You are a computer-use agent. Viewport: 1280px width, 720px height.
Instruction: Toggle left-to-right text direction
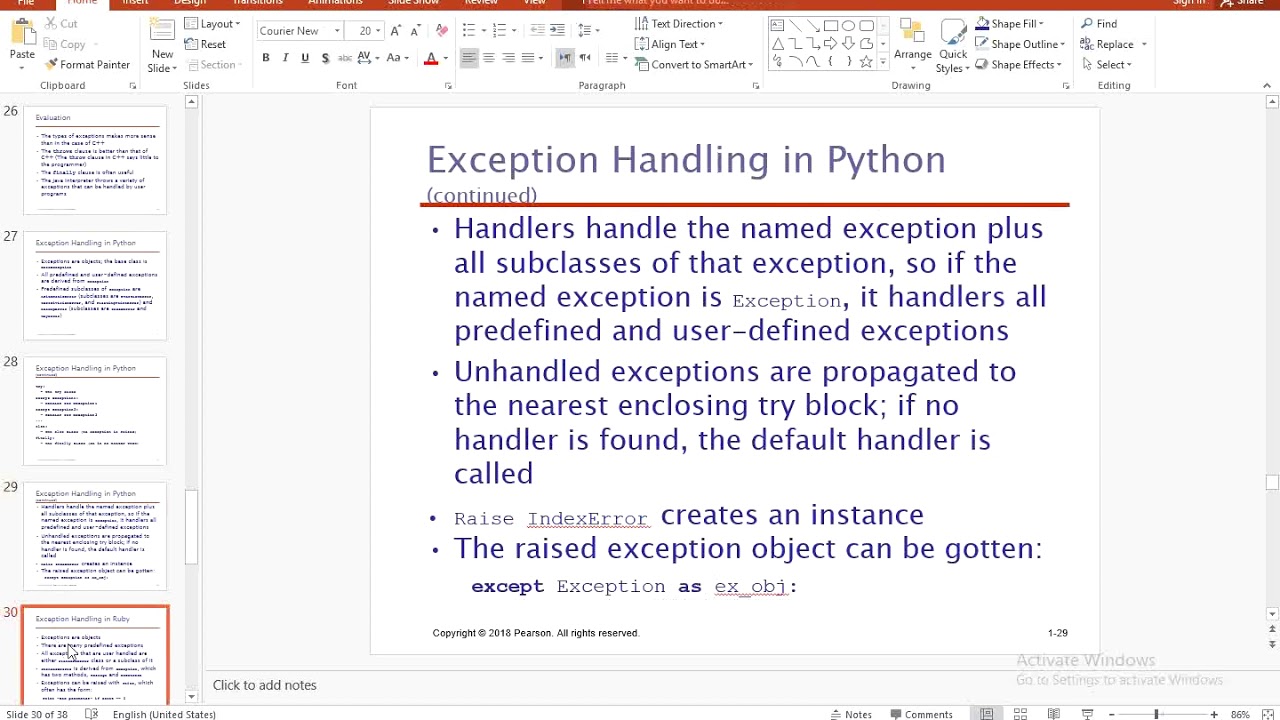pyautogui.click(x=565, y=58)
